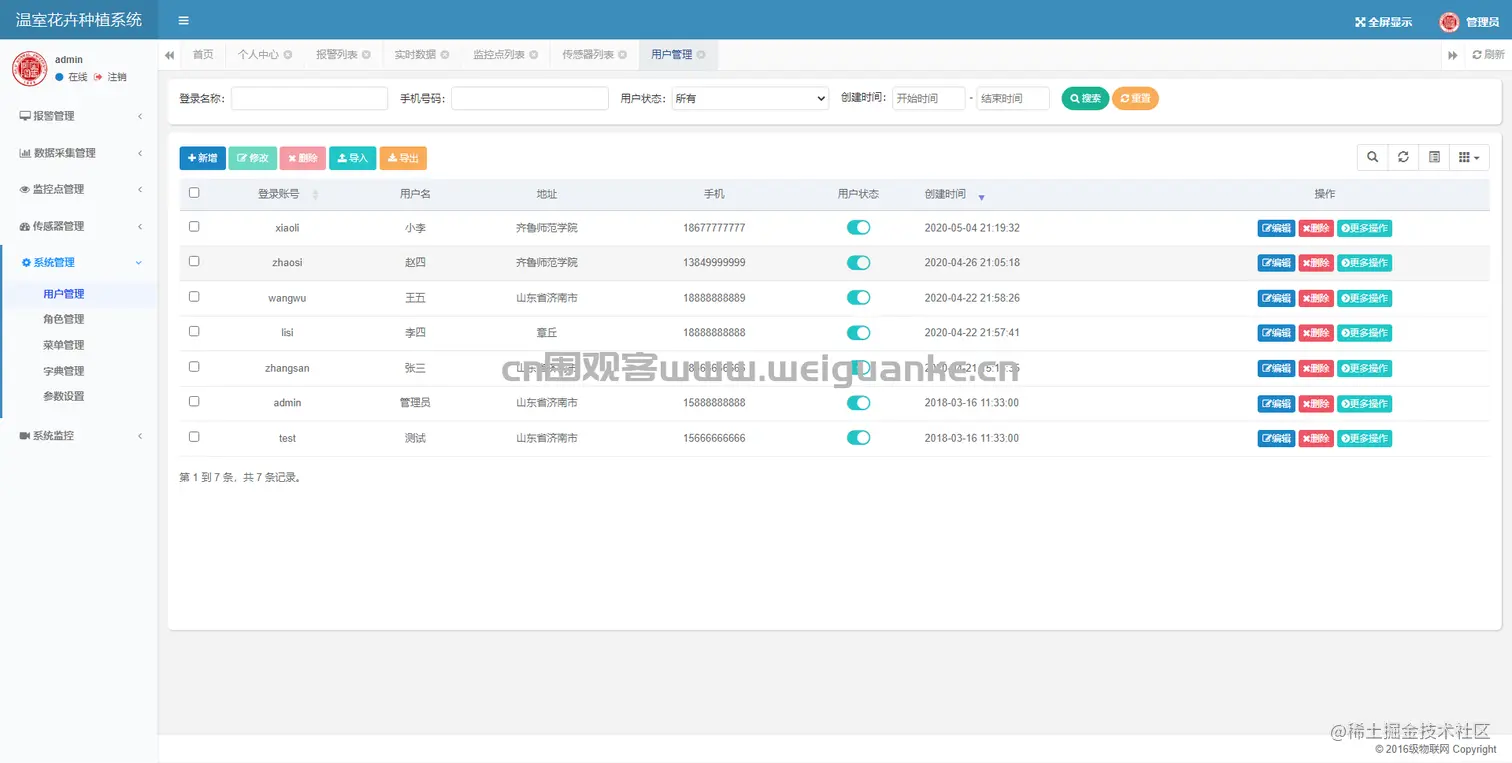Viewport: 1512px width, 763px height.
Task: Check the zhaosi row checkbox
Action: pos(194,261)
